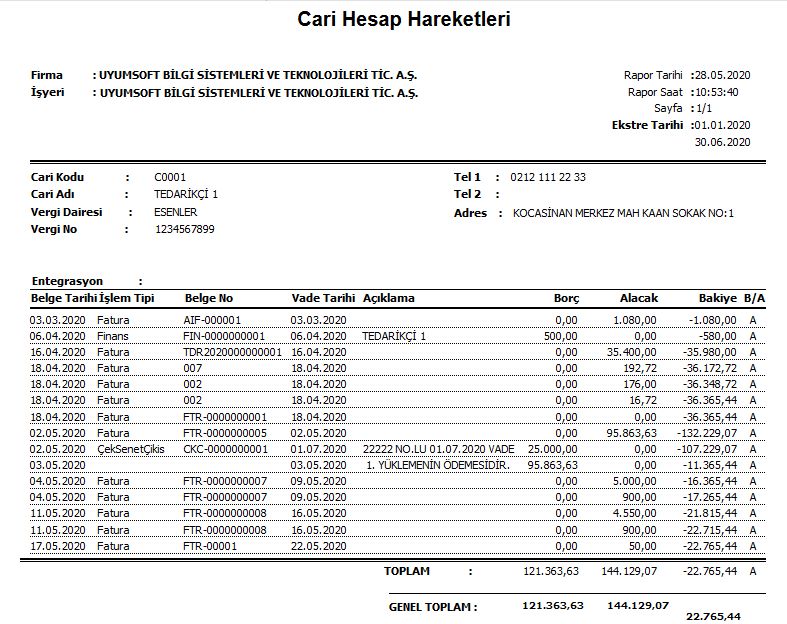Click invoice number FTR-0000000005
The height and width of the screenshot is (624, 787).
(x=225, y=433)
